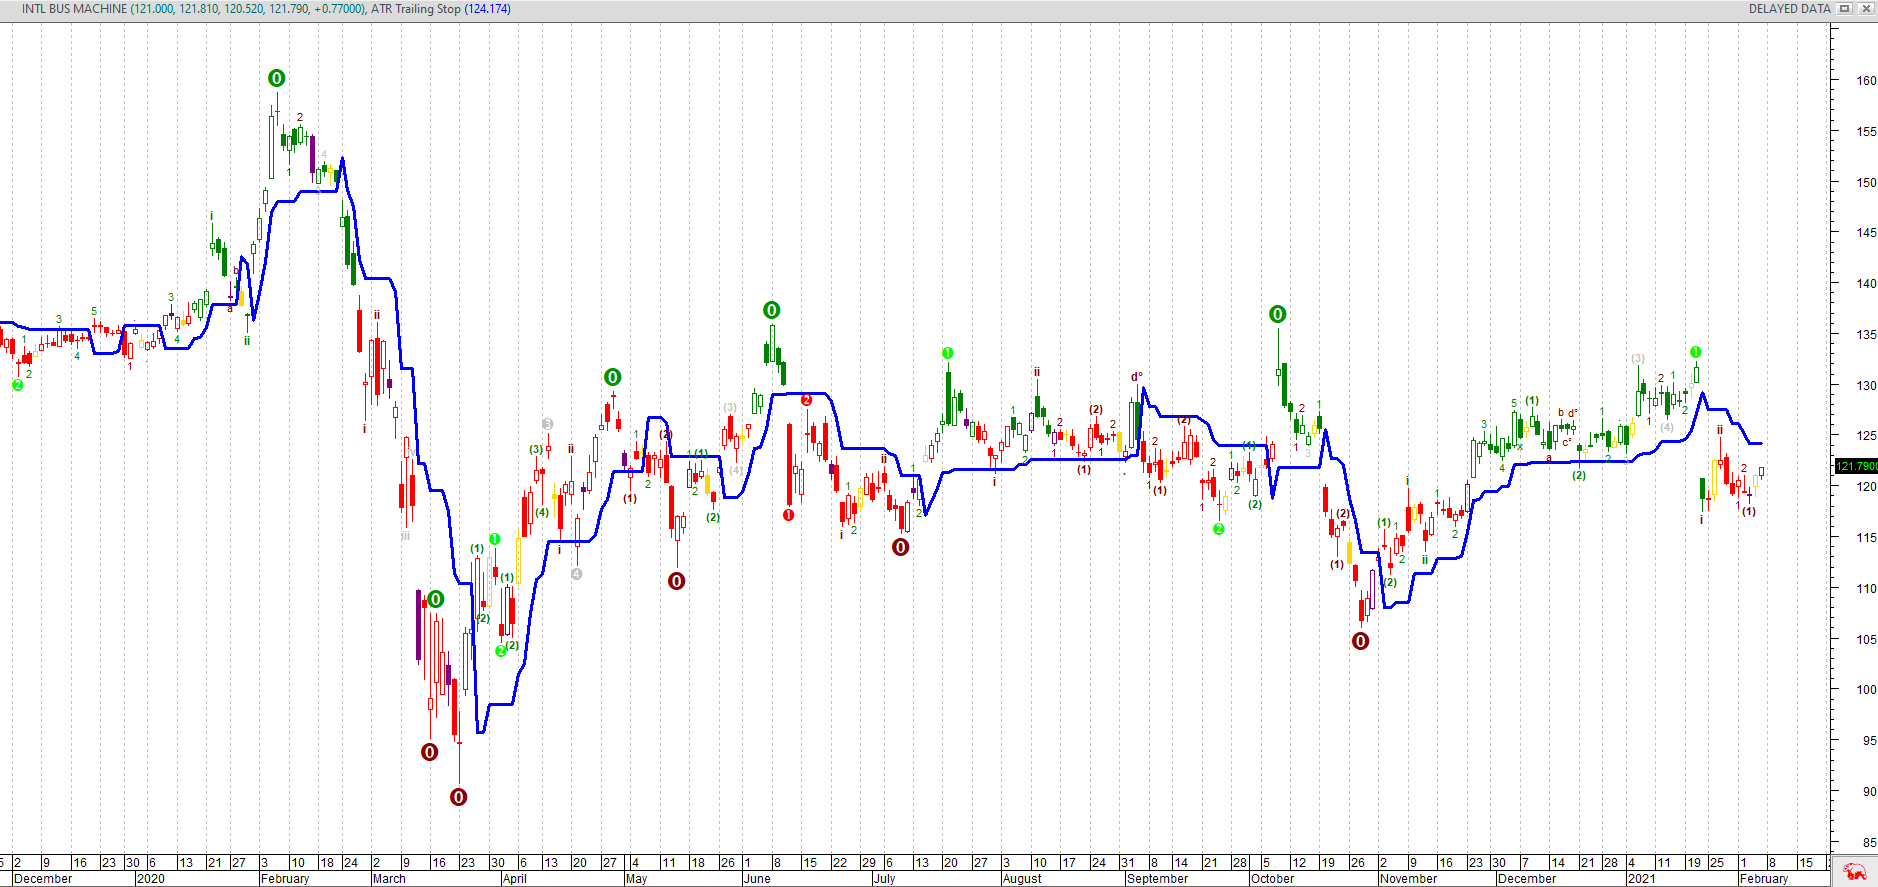
Task: Click the highlighted 121.790 current price tag
Action: pyautogui.click(x=1855, y=466)
